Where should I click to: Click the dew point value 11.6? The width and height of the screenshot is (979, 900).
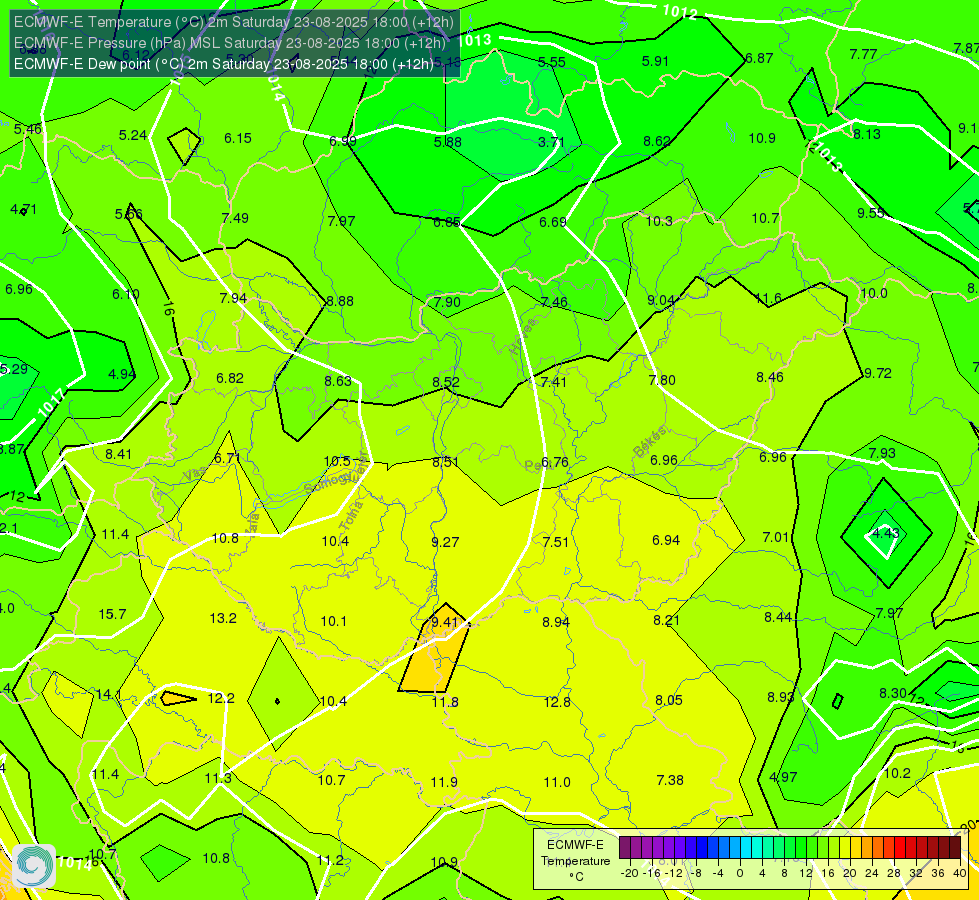tap(768, 299)
